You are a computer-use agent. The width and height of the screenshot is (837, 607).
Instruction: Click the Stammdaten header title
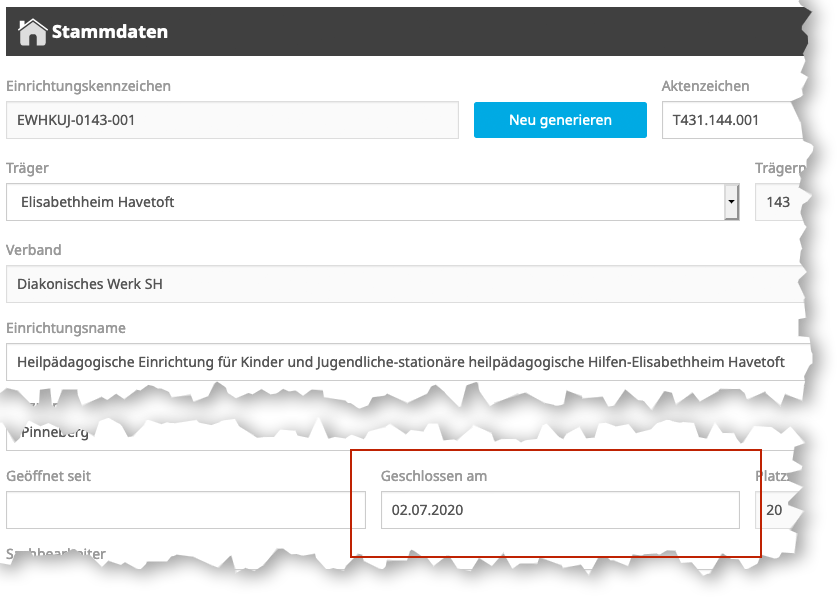pos(110,32)
